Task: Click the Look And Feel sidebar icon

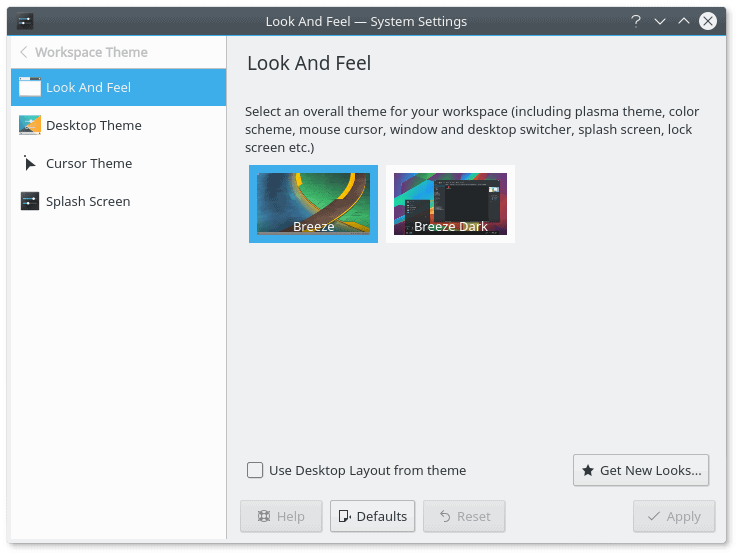Action: tap(30, 87)
